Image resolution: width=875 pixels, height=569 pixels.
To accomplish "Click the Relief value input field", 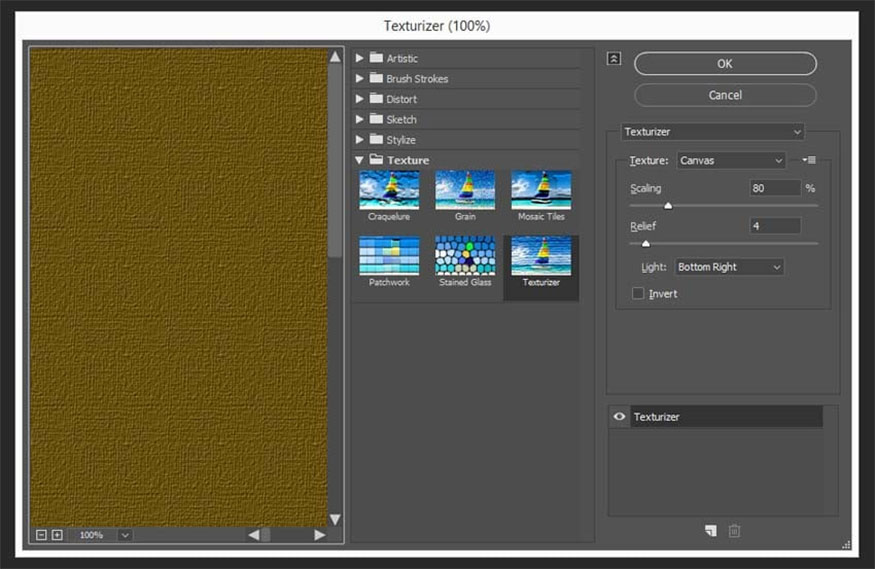I will pos(775,226).
